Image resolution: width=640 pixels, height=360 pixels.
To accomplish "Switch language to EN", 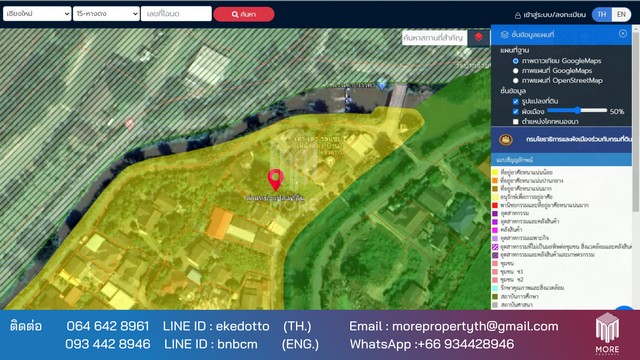I will (621, 15).
